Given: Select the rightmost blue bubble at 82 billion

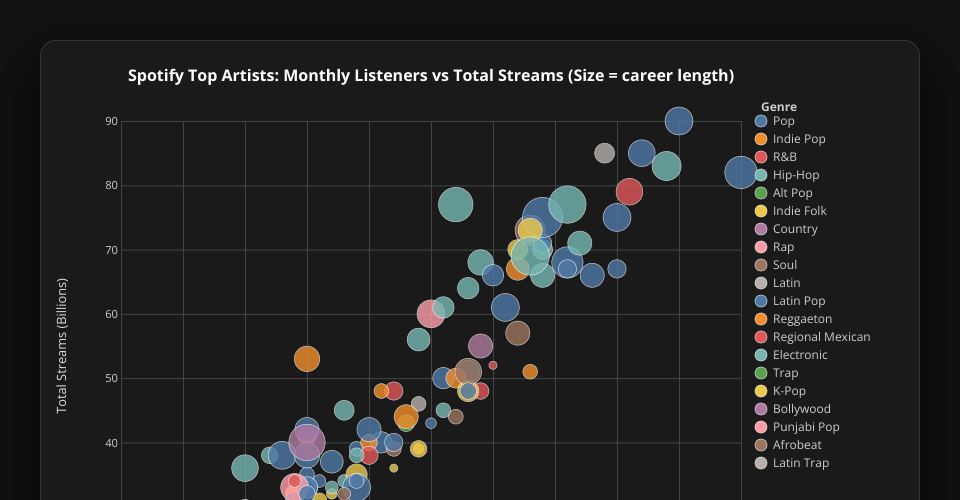Looking at the screenshot, I should [740, 172].
